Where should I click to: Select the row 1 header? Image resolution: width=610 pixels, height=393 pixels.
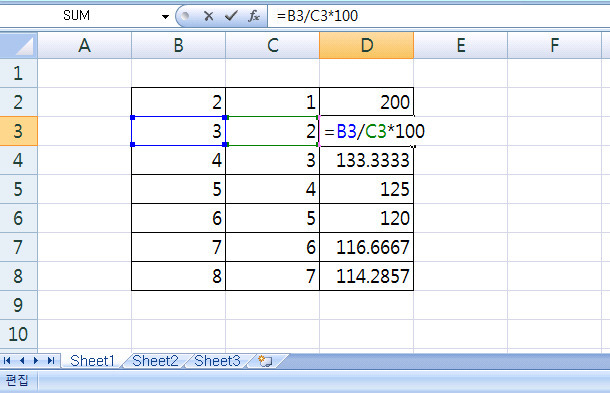pos(18,73)
